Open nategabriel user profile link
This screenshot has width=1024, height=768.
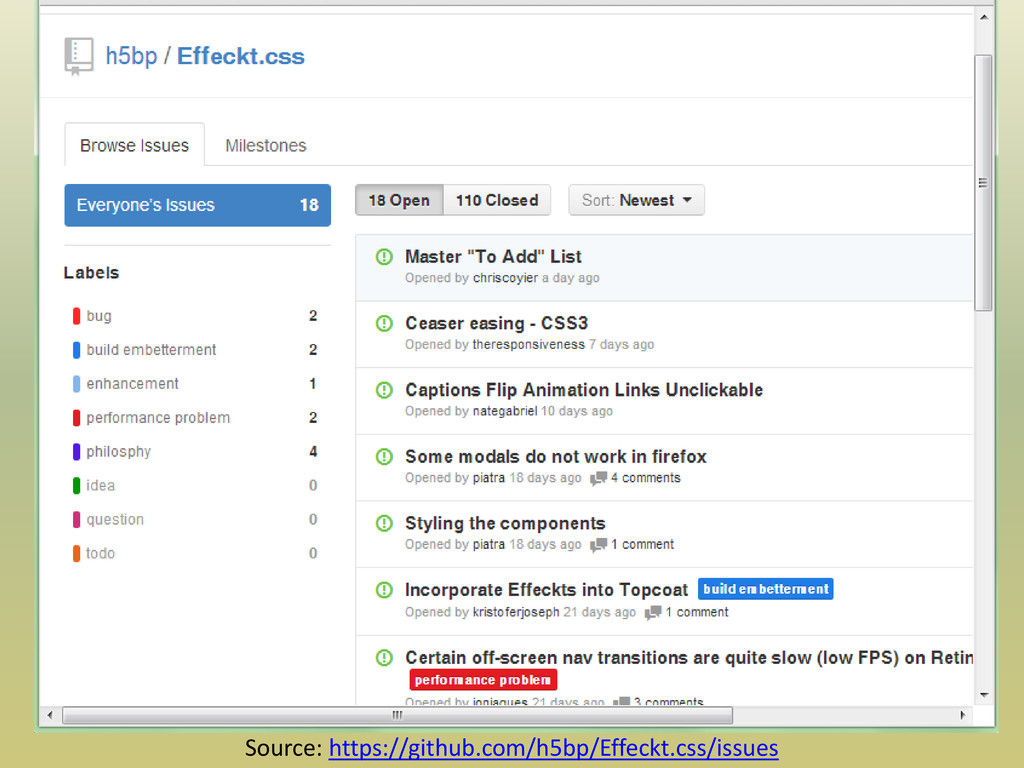coord(505,411)
